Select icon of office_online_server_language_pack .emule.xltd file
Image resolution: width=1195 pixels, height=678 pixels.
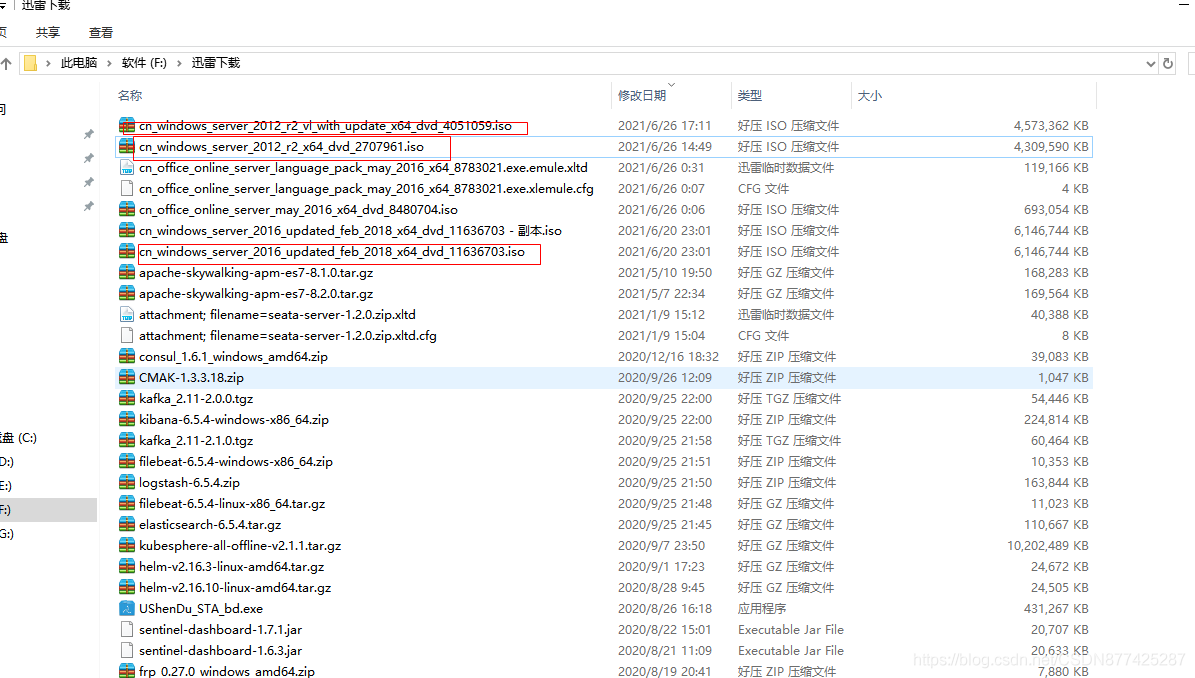point(127,168)
